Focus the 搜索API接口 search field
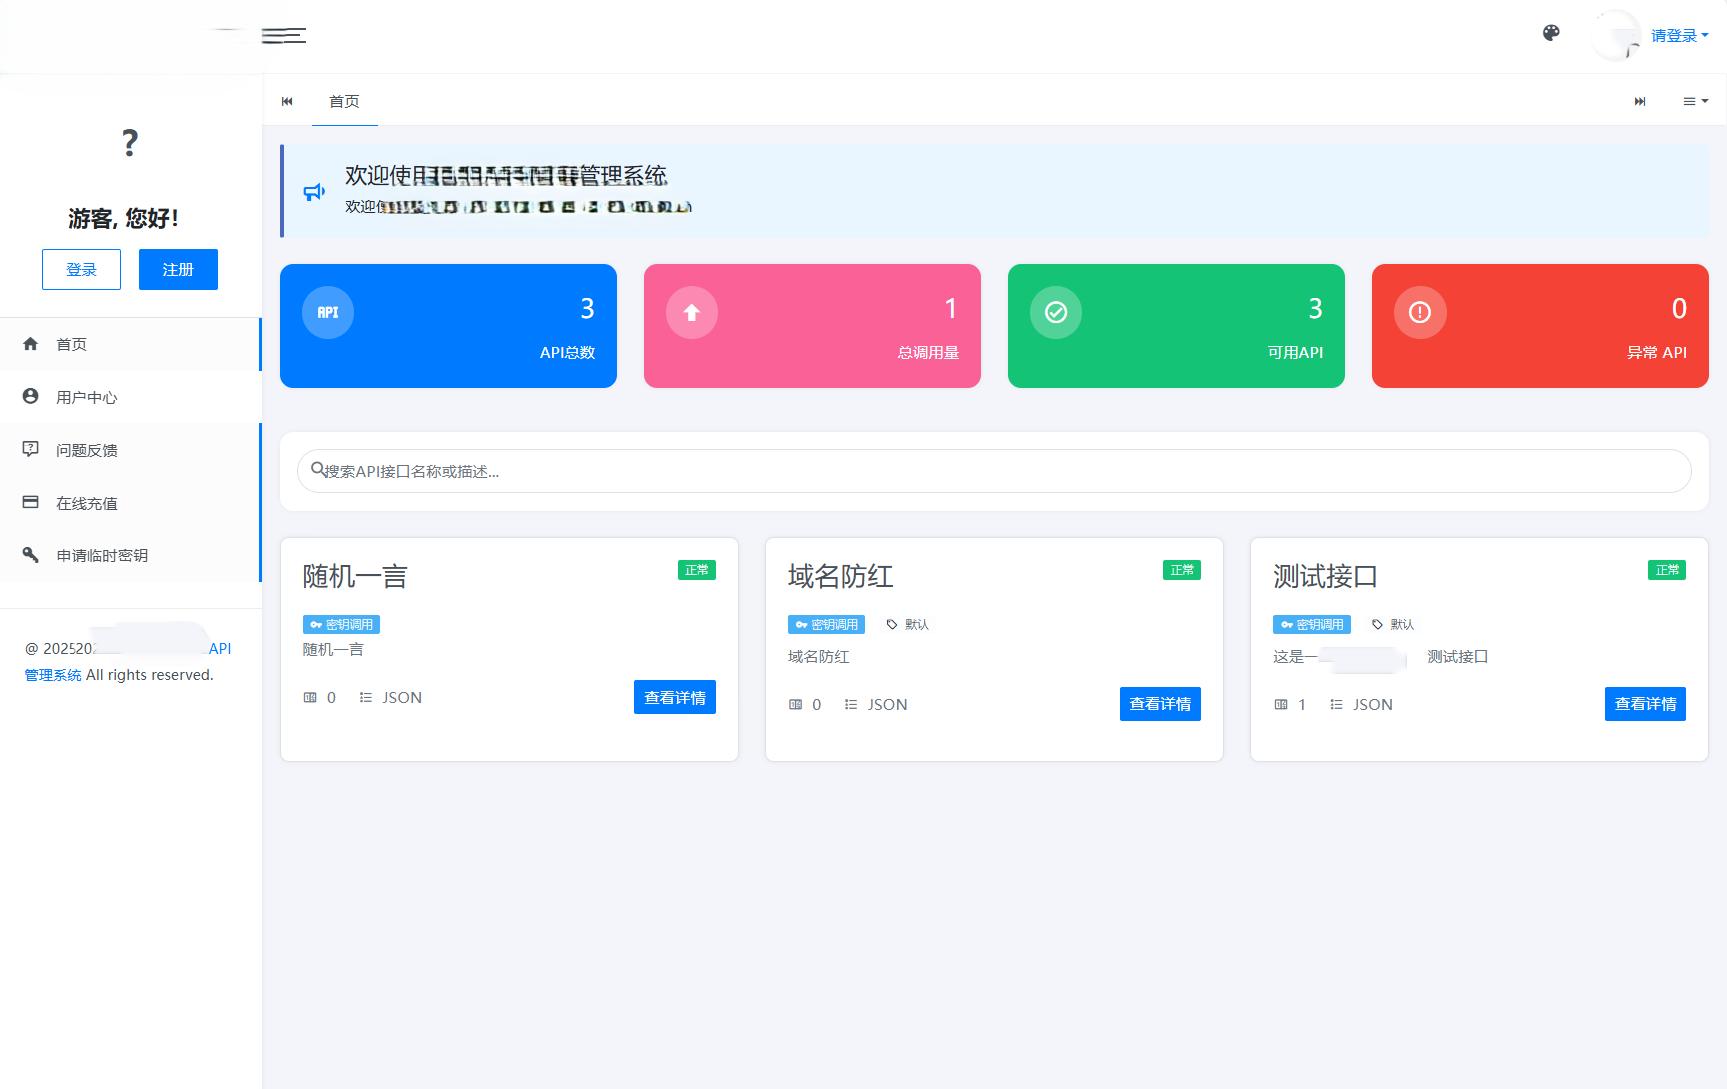Image resolution: width=1727 pixels, height=1089 pixels. coord(994,471)
